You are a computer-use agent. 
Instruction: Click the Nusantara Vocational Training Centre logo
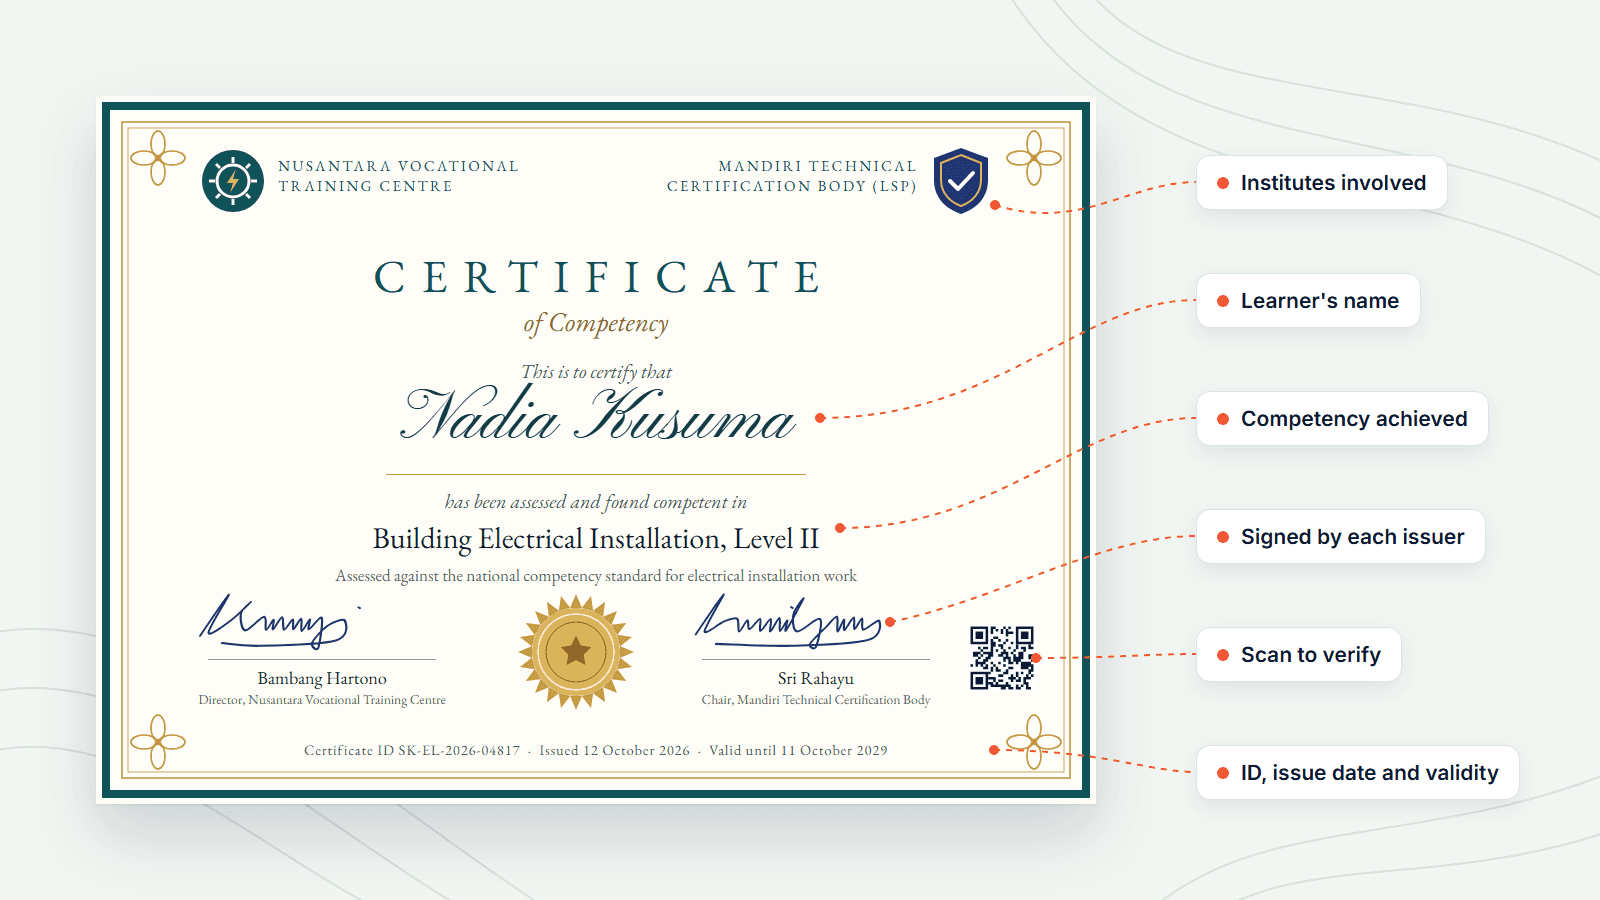(233, 181)
